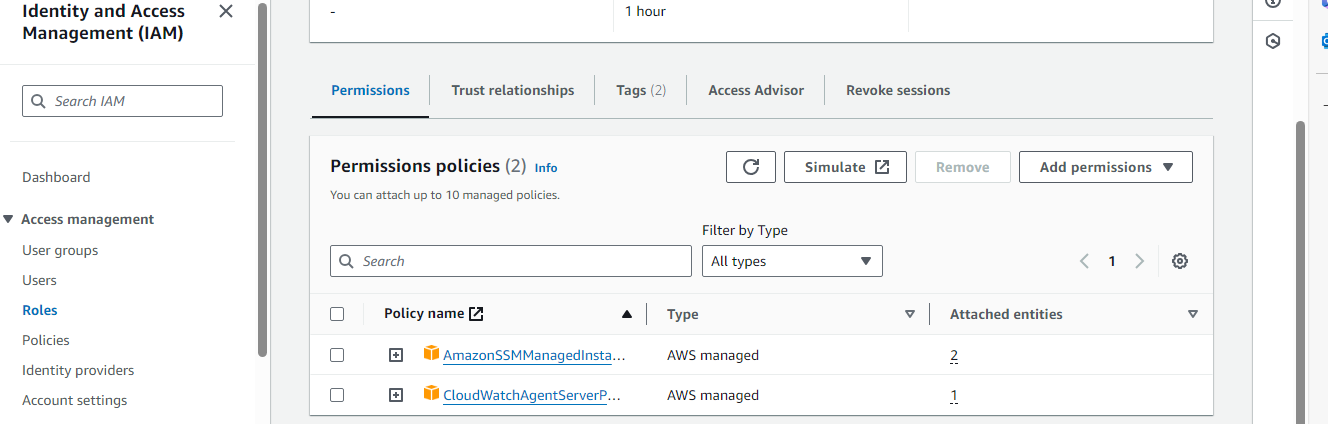Click the Simulate button
Viewport: 1328px width, 424px height.
pyautogui.click(x=846, y=167)
